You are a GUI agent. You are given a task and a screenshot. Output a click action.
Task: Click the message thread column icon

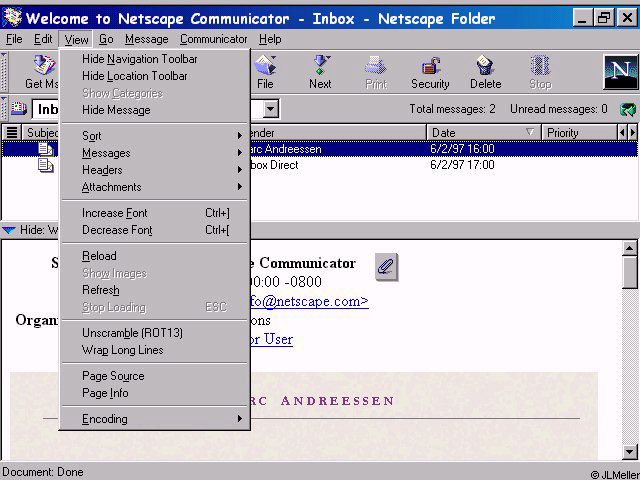pos(12,132)
